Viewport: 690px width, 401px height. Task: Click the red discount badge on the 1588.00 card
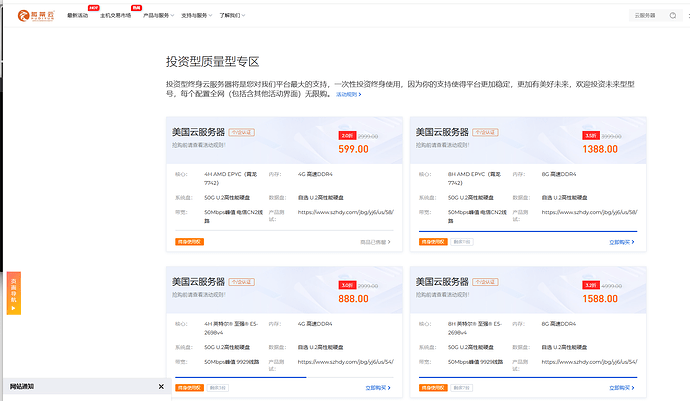591,286
